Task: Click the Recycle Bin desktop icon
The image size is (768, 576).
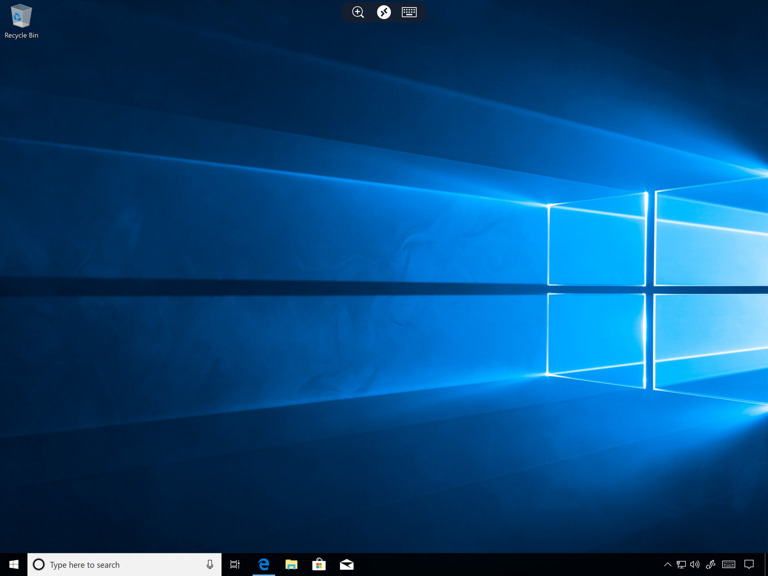Action: 21,19
